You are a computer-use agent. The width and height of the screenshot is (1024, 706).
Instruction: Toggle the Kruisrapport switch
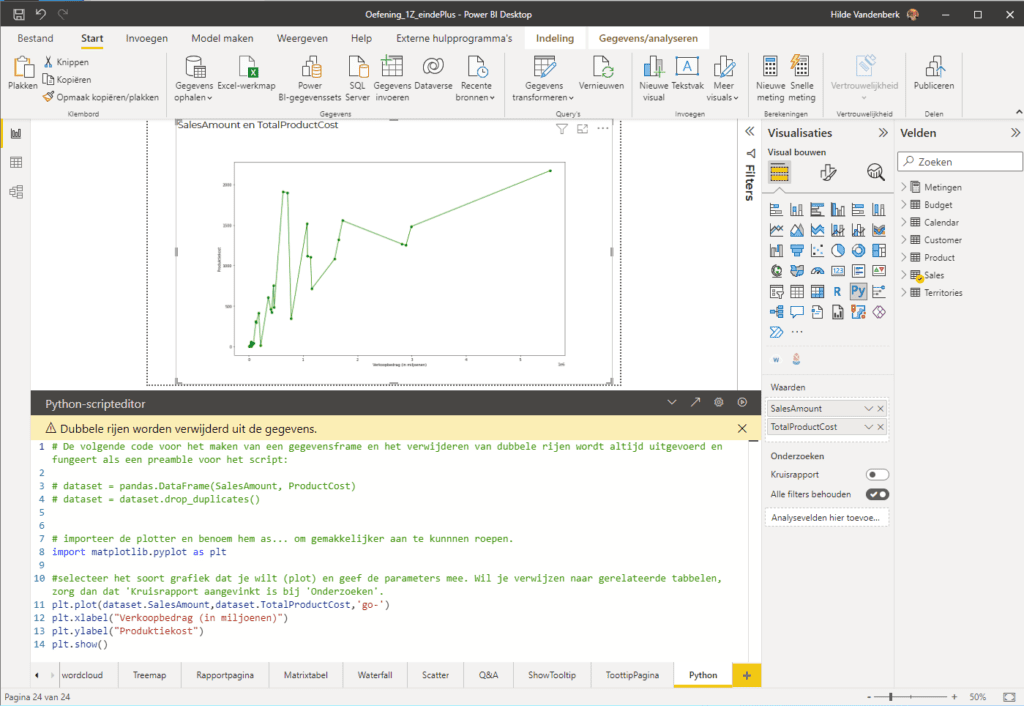click(x=877, y=475)
